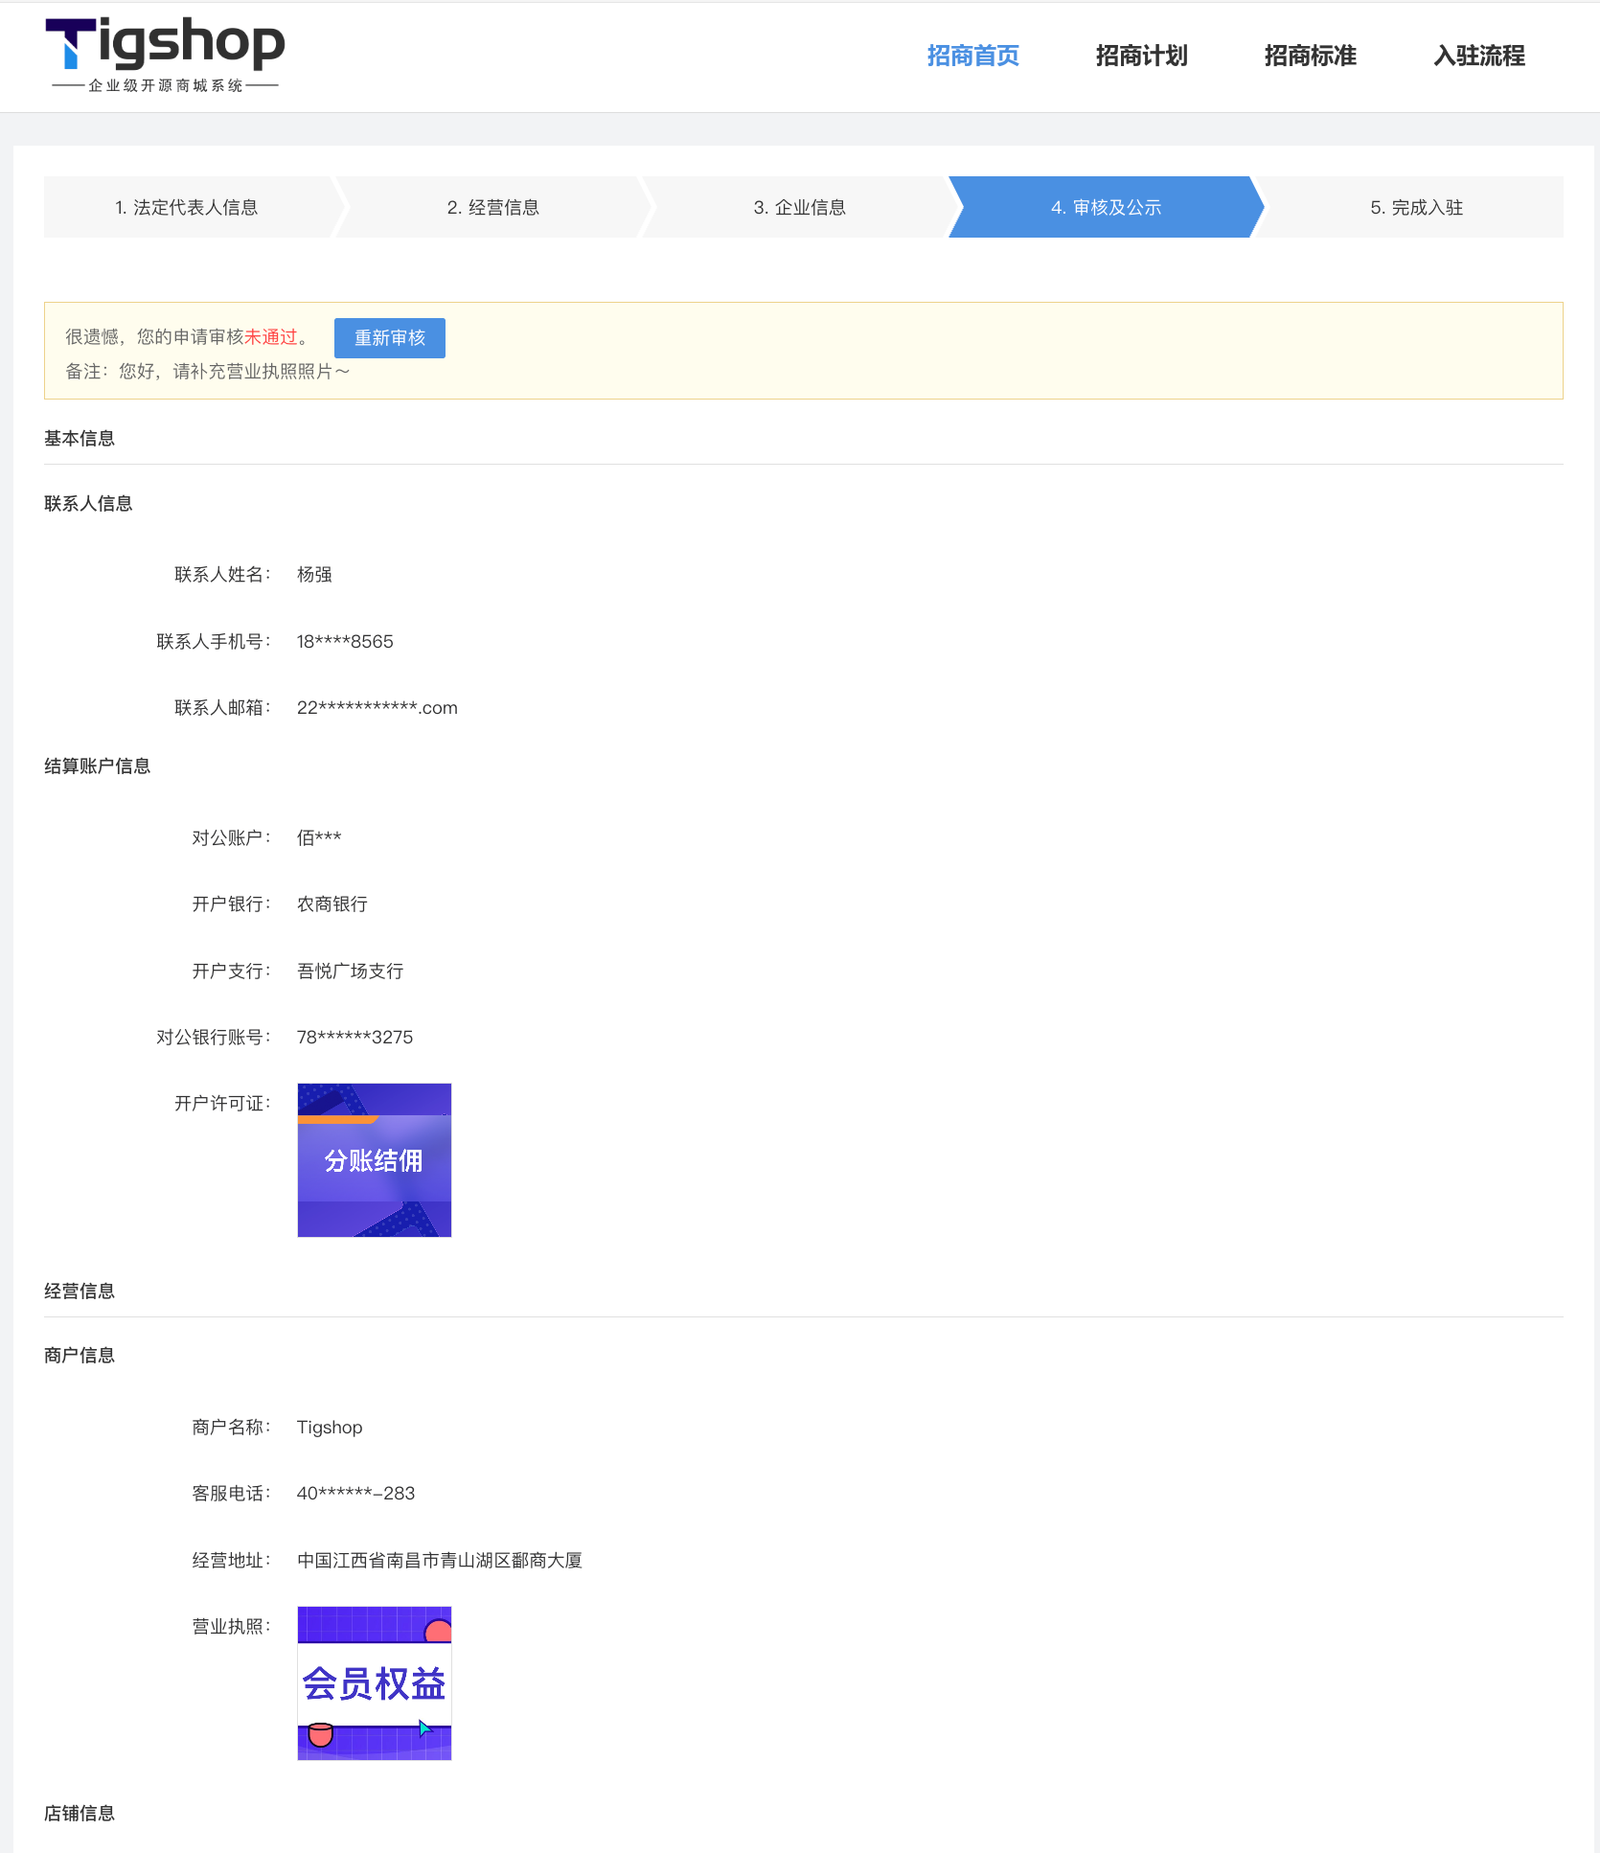The width and height of the screenshot is (1600, 1853).
Task: Click the contact name 杨强
Action: point(314,575)
